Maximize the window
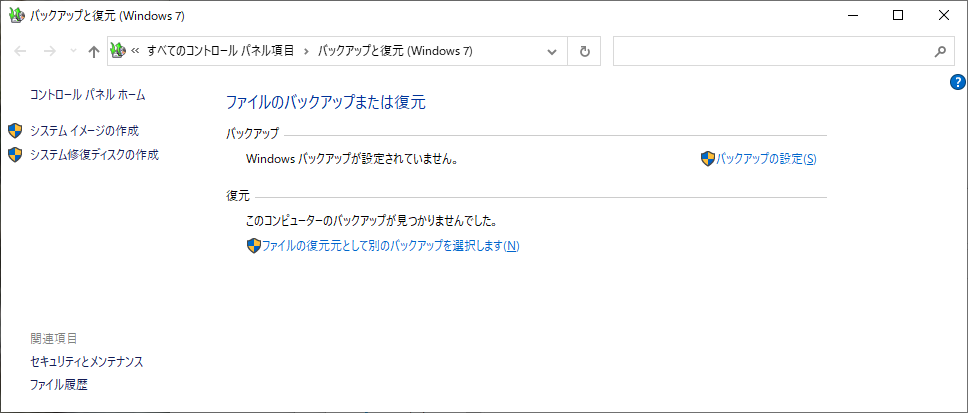Screen dimensions: 968x413 (x=898, y=16)
